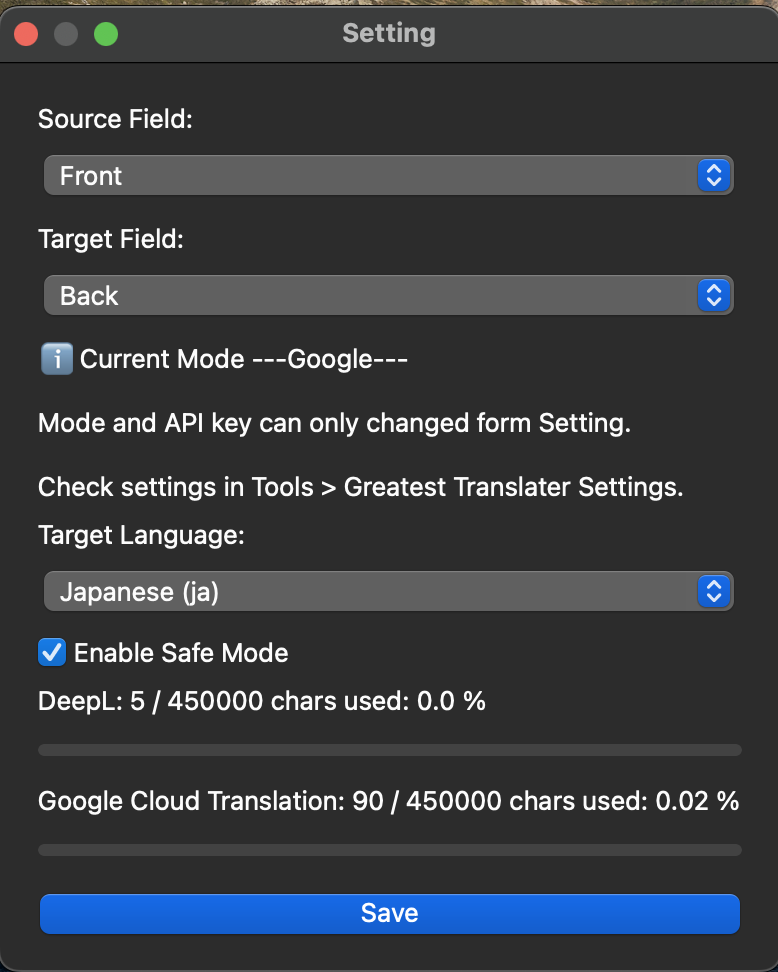Open the Target Language dropdown set to Japanese
778x972 pixels.
(388, 592)
